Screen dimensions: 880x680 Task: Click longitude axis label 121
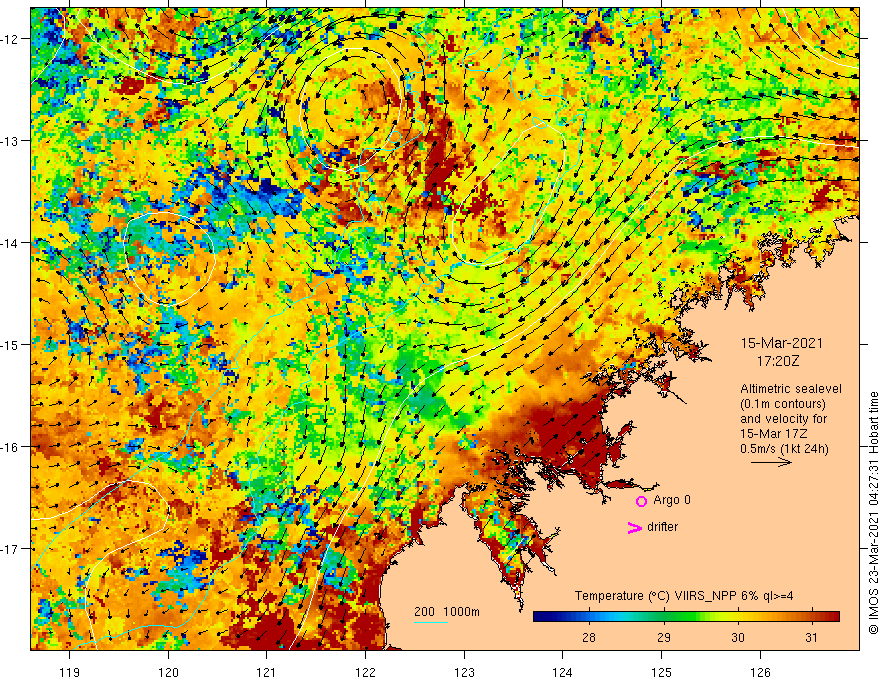tap(267, 672)
